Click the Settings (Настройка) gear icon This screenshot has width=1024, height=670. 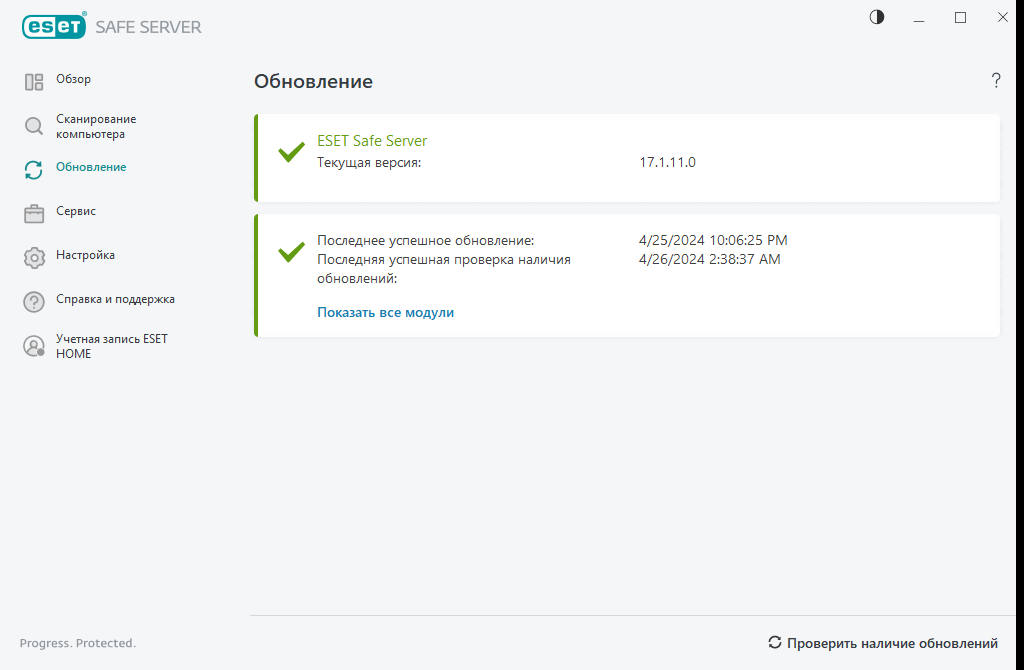tap(34, 257)
